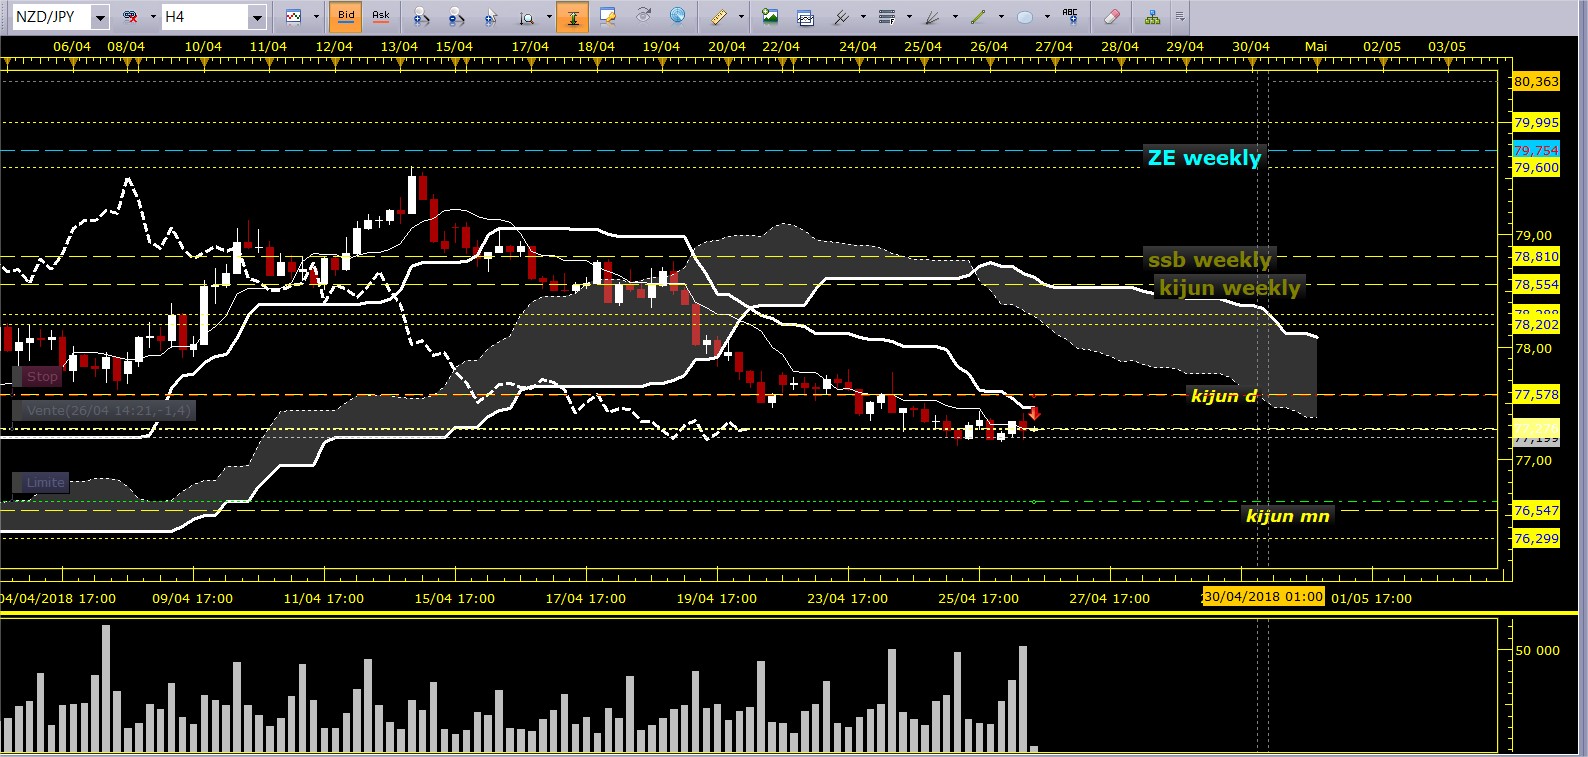Click the blue radar globe icon

[x=678, y=16]
